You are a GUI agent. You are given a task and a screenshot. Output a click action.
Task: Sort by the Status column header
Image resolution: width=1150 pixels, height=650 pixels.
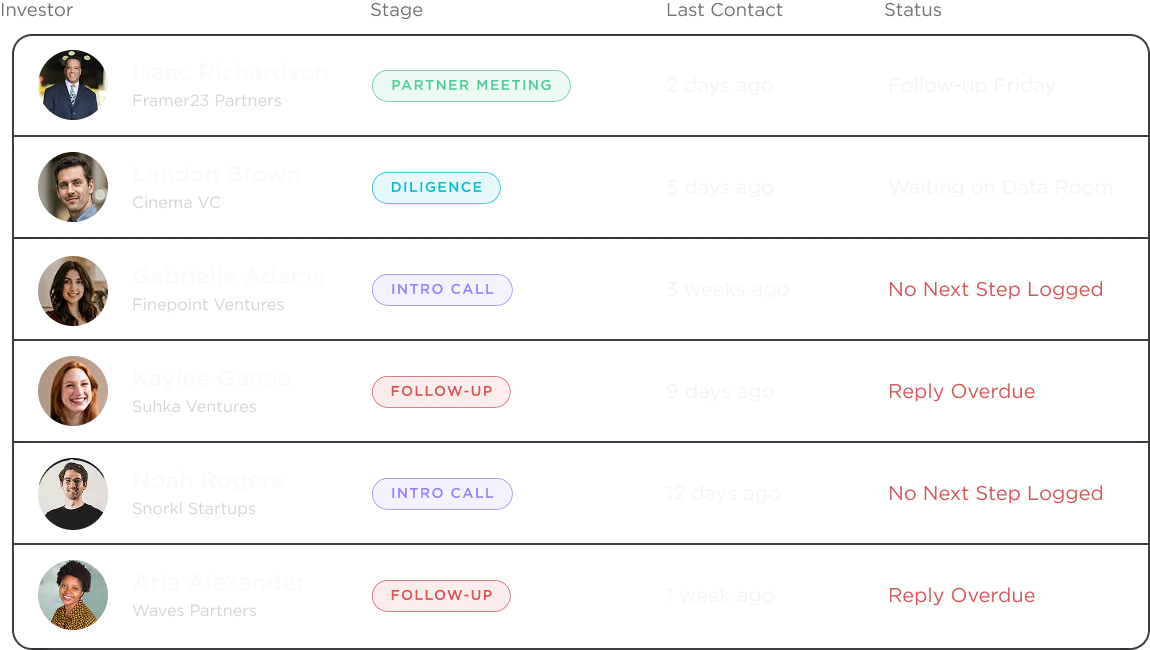(912, 10)
